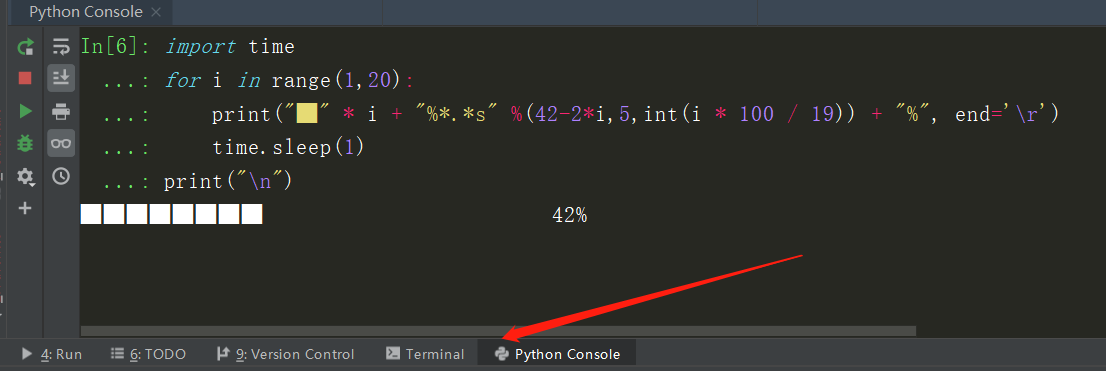Viewport: 1106px width, 371px height.
Task: Open console settings gear
Action: tap(25, 176)
